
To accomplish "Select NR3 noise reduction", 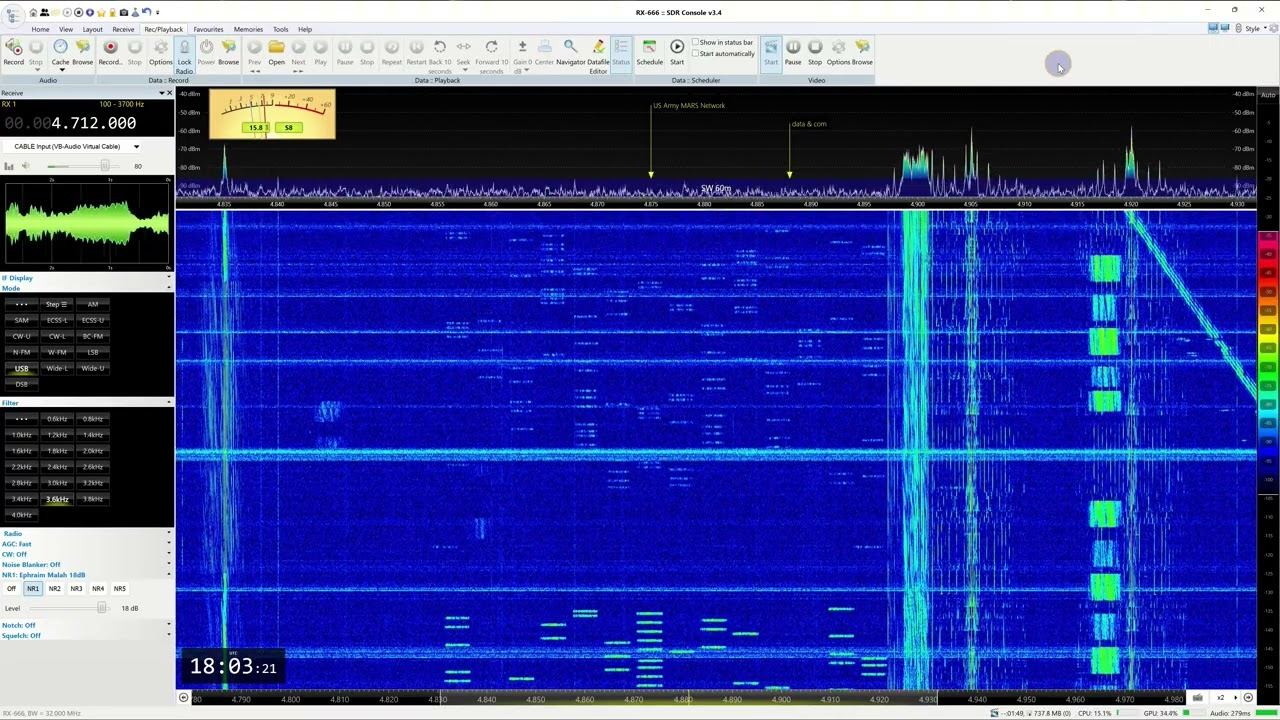I will coord(76,589).
